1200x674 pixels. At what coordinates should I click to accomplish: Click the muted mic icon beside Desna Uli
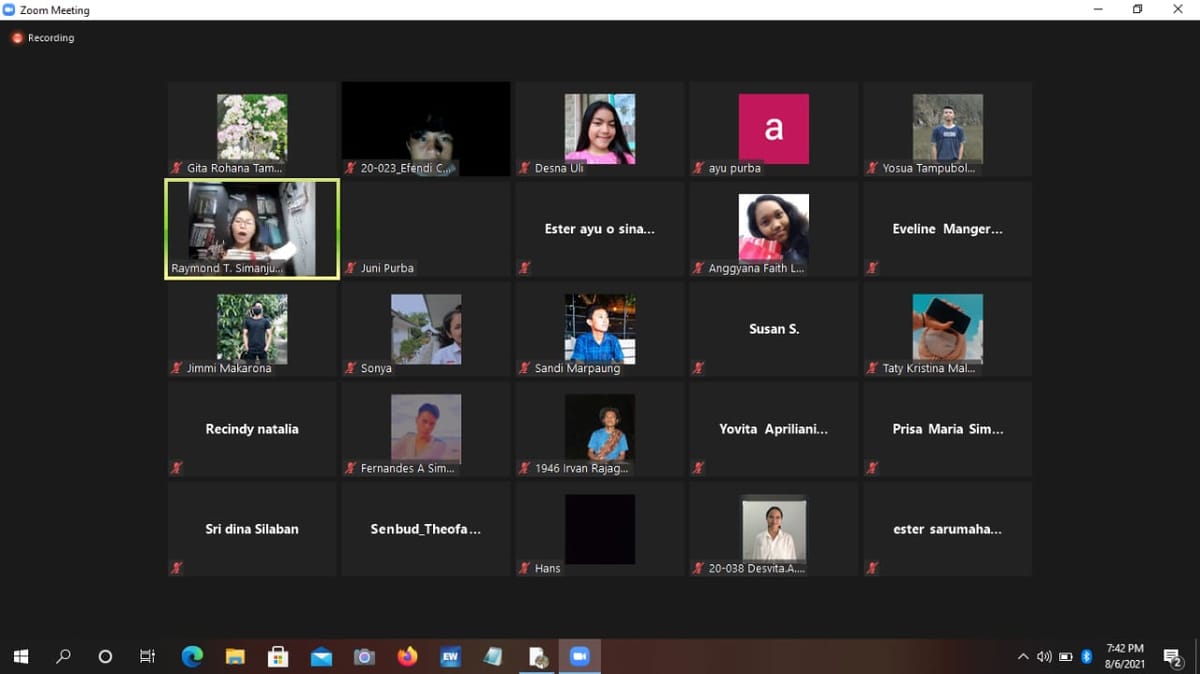click(524, 168)
